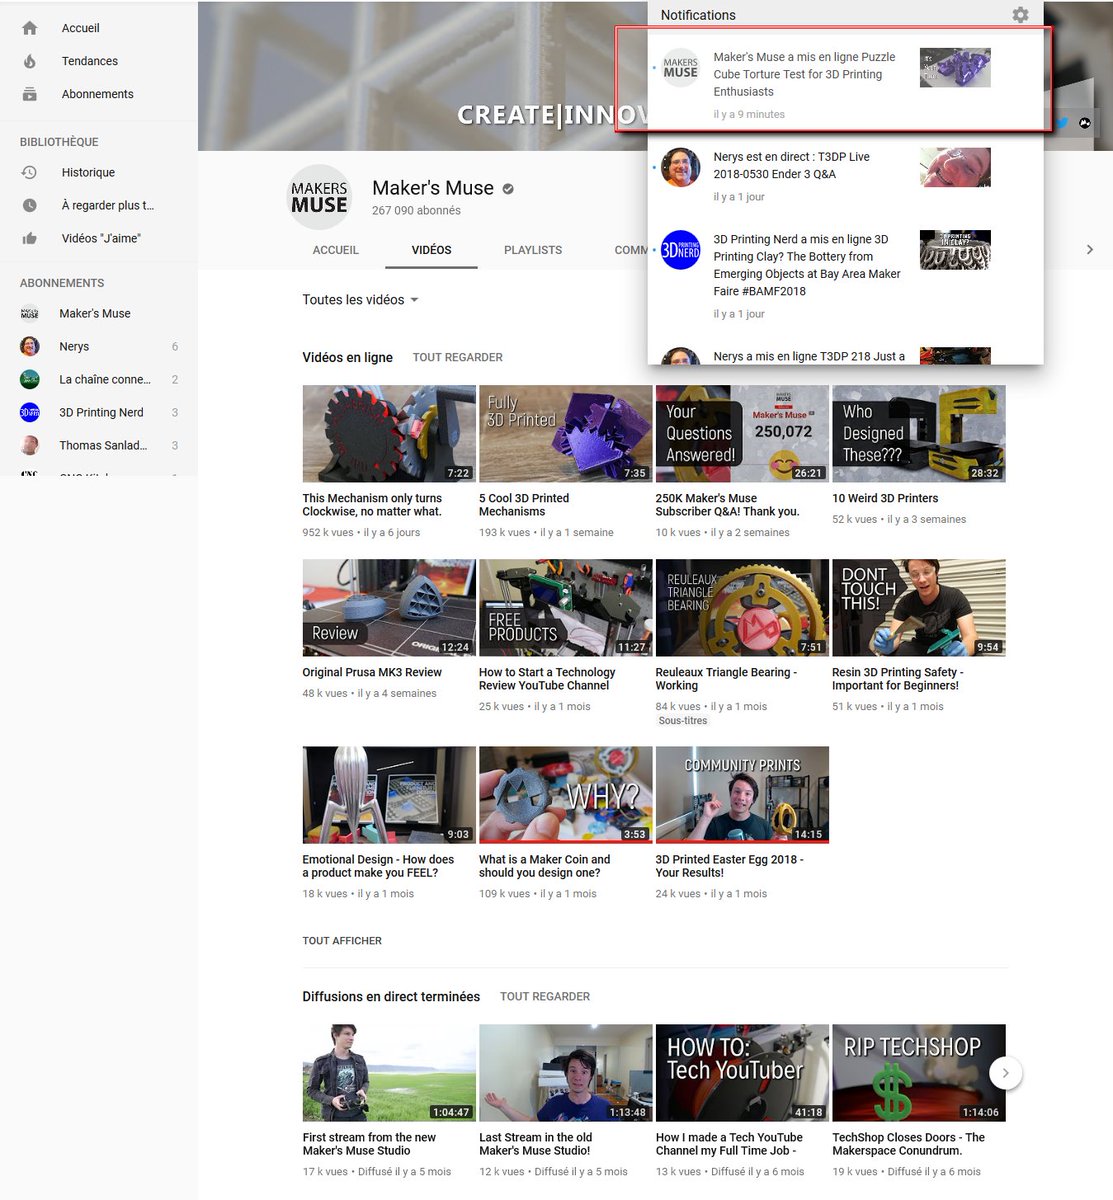The width and height of the screenshot is (1113, 1200).
Task: Click Thomas Sanladerer avatar in sidebar
Action: pos(30,445)
